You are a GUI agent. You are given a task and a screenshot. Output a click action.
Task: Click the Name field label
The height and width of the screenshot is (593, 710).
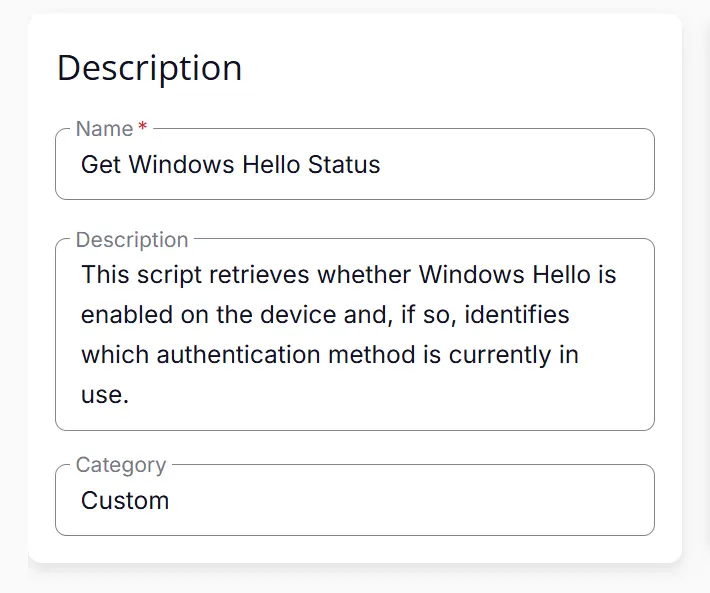pyautogui.click(x=104, y=129)
